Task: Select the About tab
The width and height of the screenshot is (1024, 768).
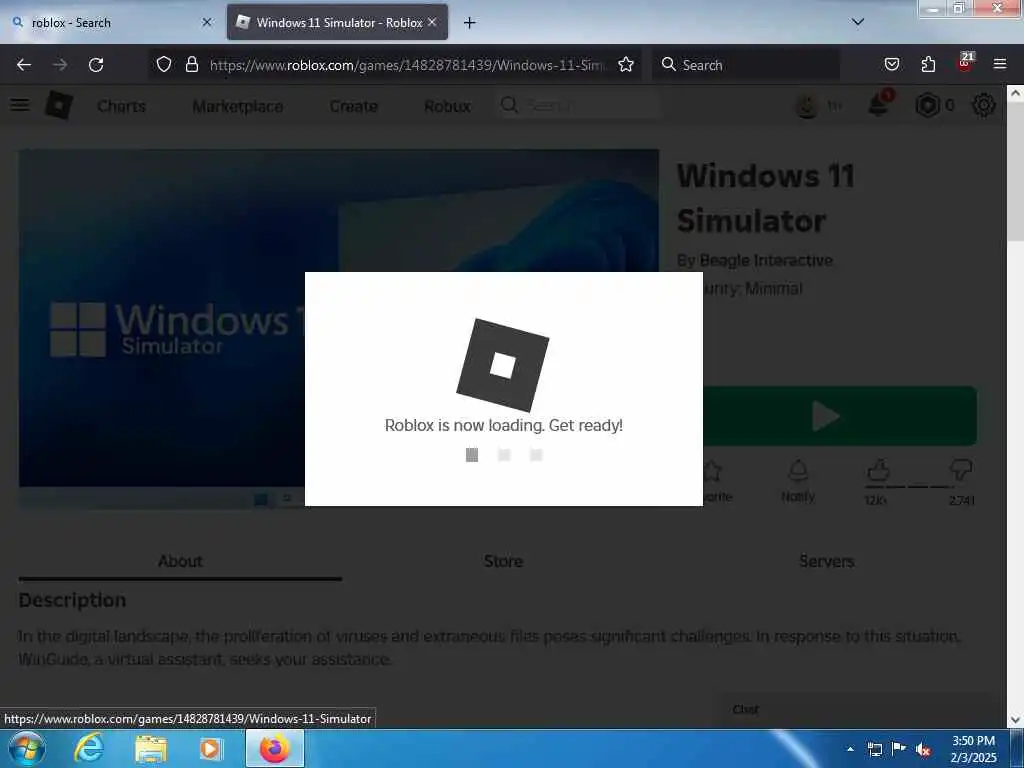Action: point(180,561)
